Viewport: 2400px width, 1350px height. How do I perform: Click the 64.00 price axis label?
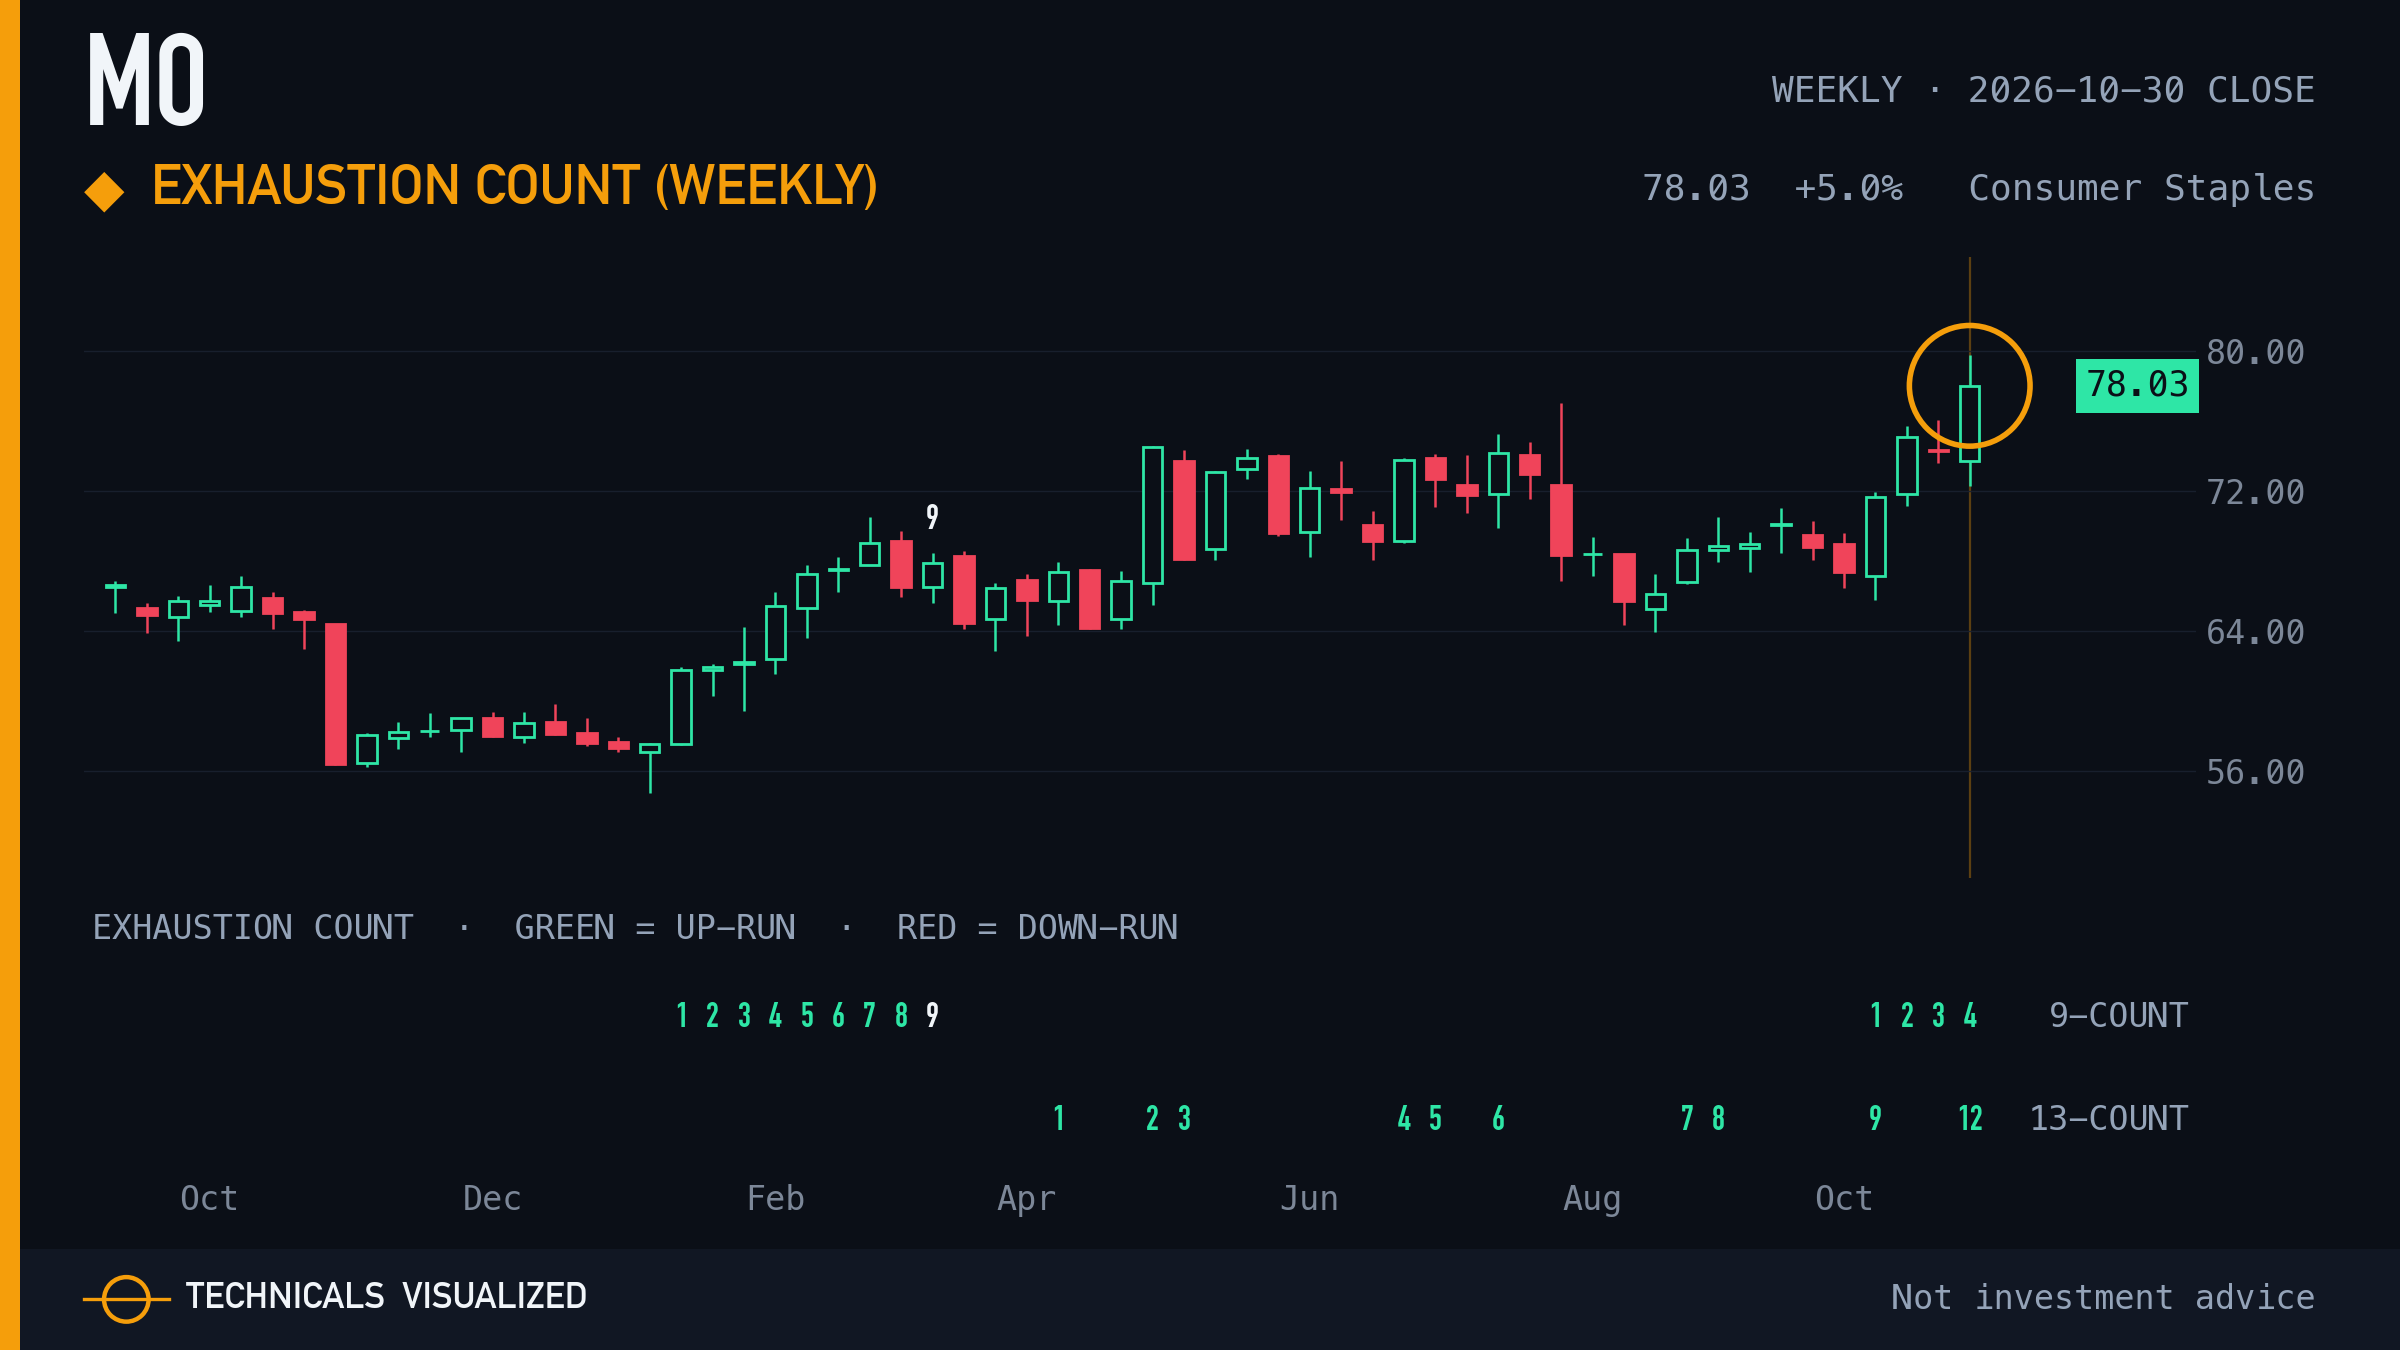2255,632
